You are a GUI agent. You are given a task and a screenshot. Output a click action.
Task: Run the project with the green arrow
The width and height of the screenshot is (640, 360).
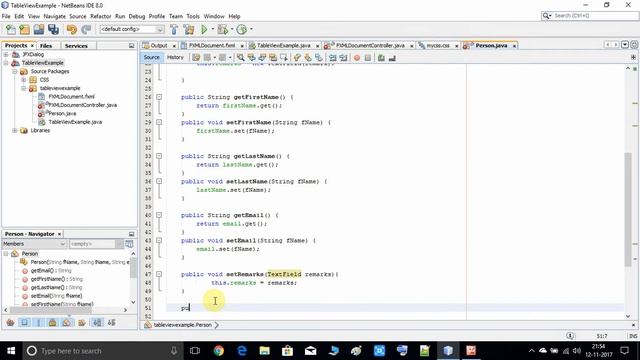[204, 29]
